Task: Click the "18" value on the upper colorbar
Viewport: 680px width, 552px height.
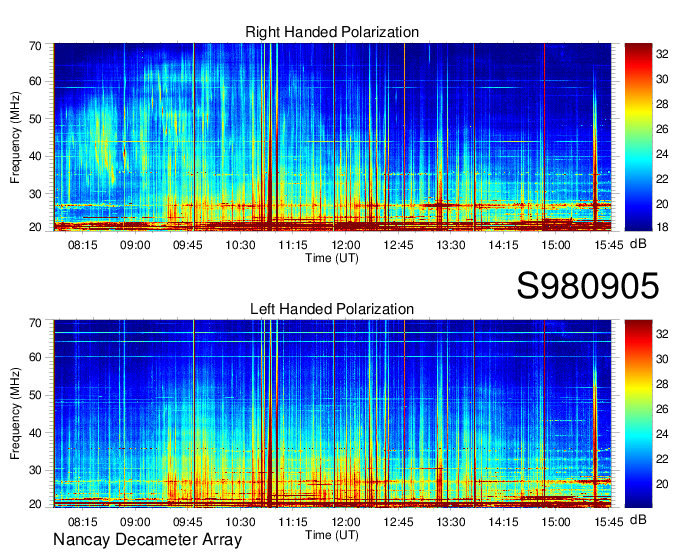Action: point(662,226)
